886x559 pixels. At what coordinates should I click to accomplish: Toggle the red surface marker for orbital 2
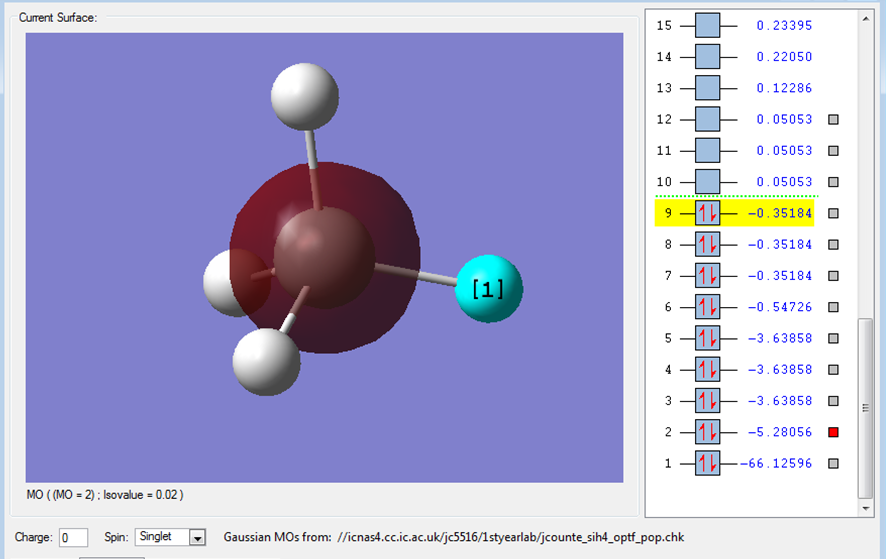pos(833,432)
